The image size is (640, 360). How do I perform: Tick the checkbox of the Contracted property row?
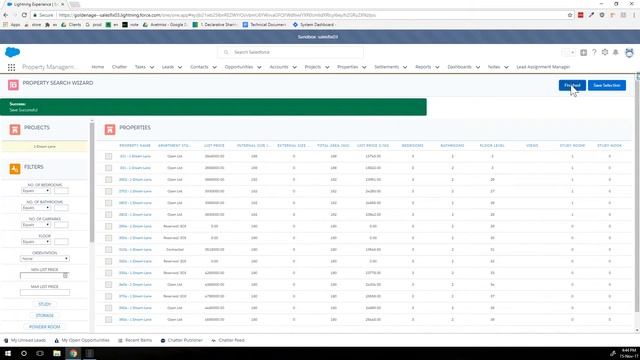coord(108,249)
